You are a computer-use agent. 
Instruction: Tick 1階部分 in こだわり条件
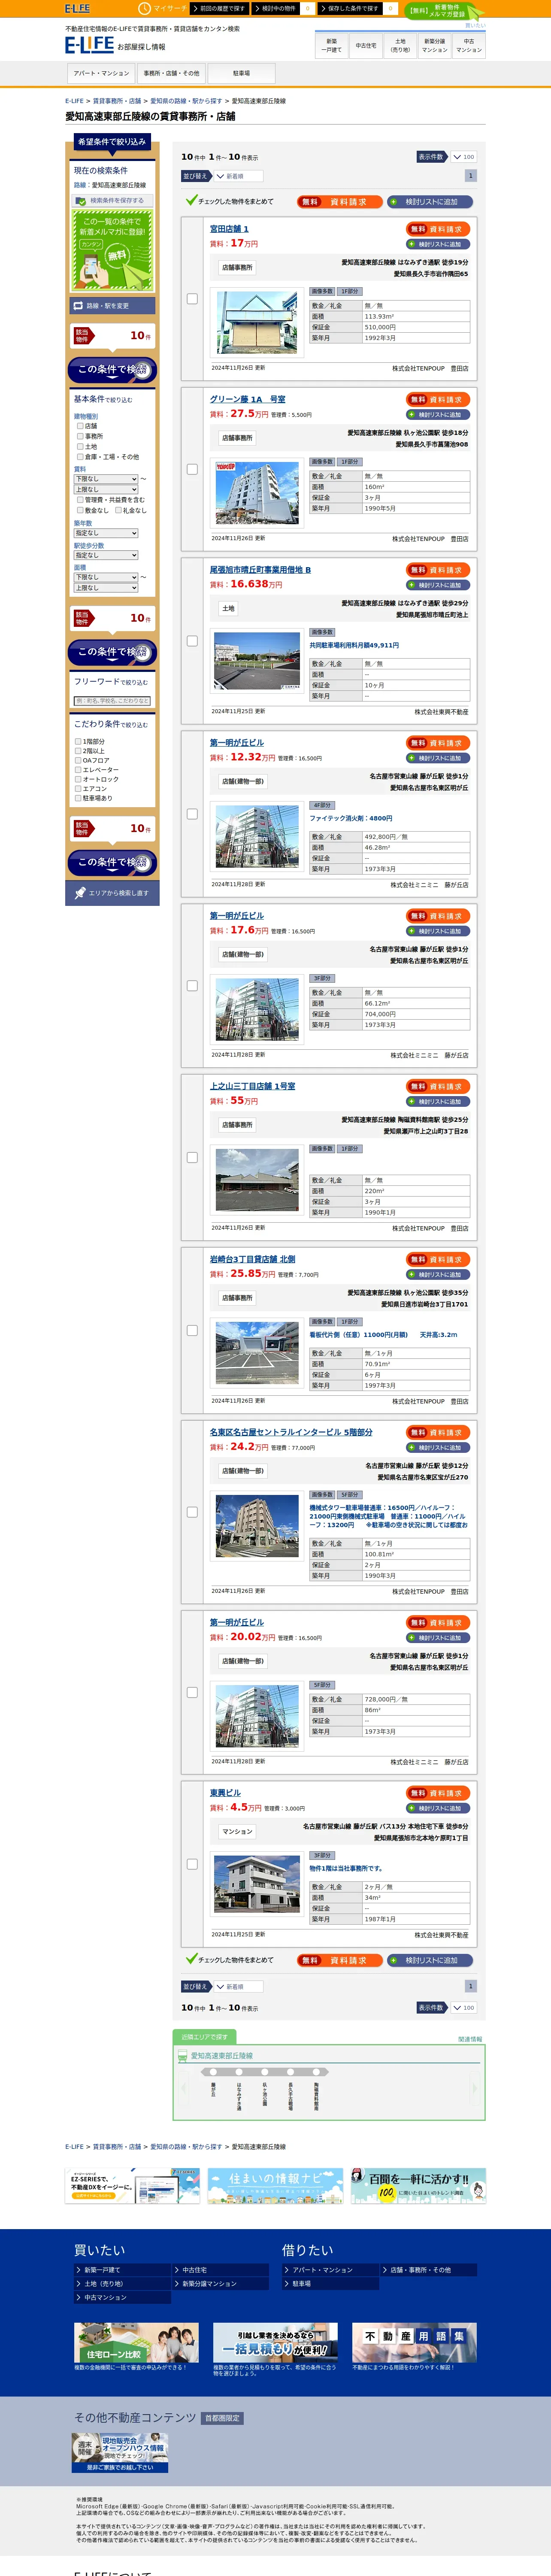[x=78, y=741]
